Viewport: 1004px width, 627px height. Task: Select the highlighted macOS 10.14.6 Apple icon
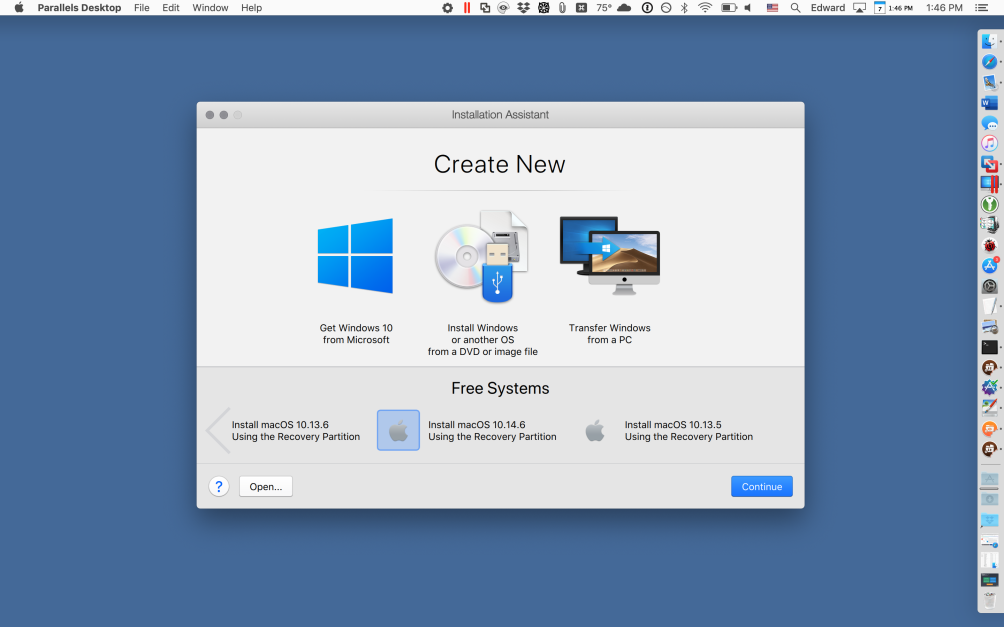coord(398,430)
